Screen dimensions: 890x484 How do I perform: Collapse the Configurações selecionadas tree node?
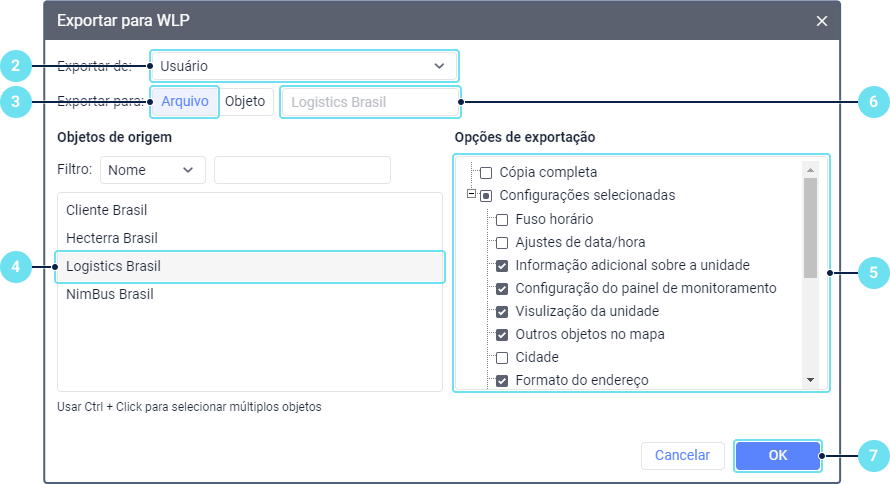click(471, 194)
